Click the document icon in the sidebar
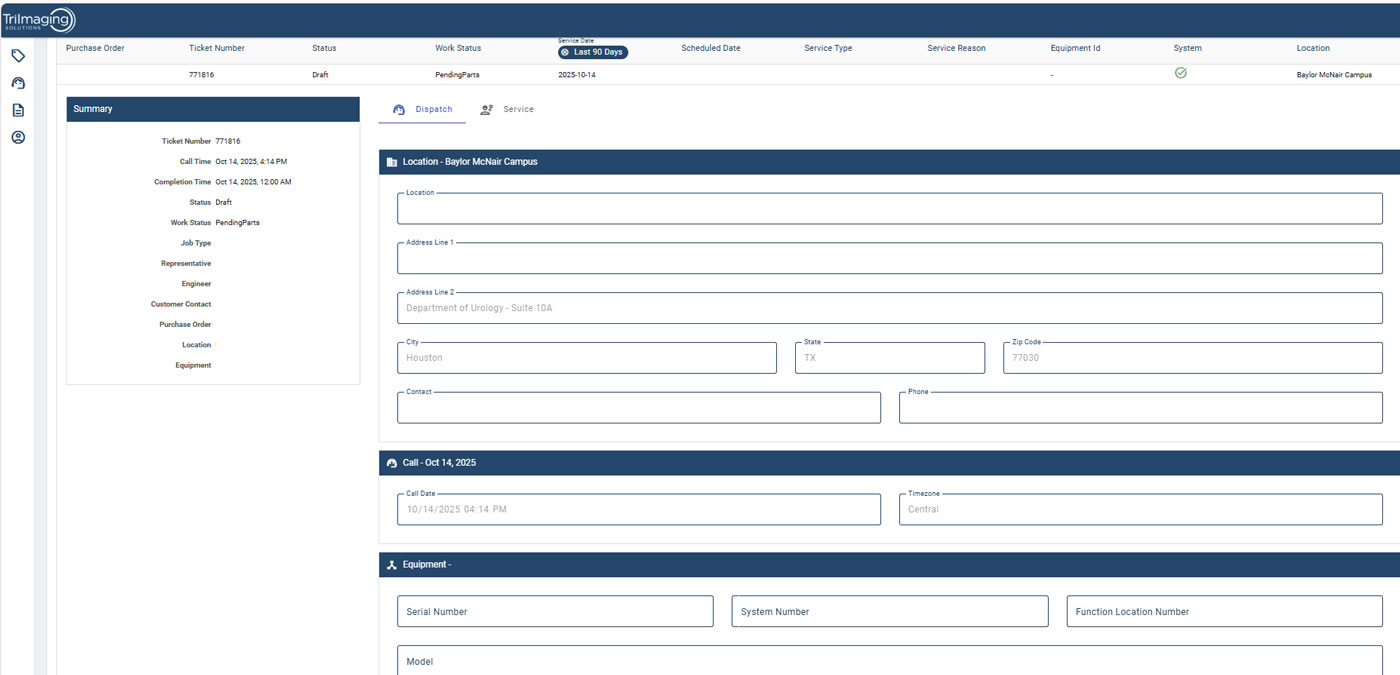1400x675 pixels. click(18, 110)
